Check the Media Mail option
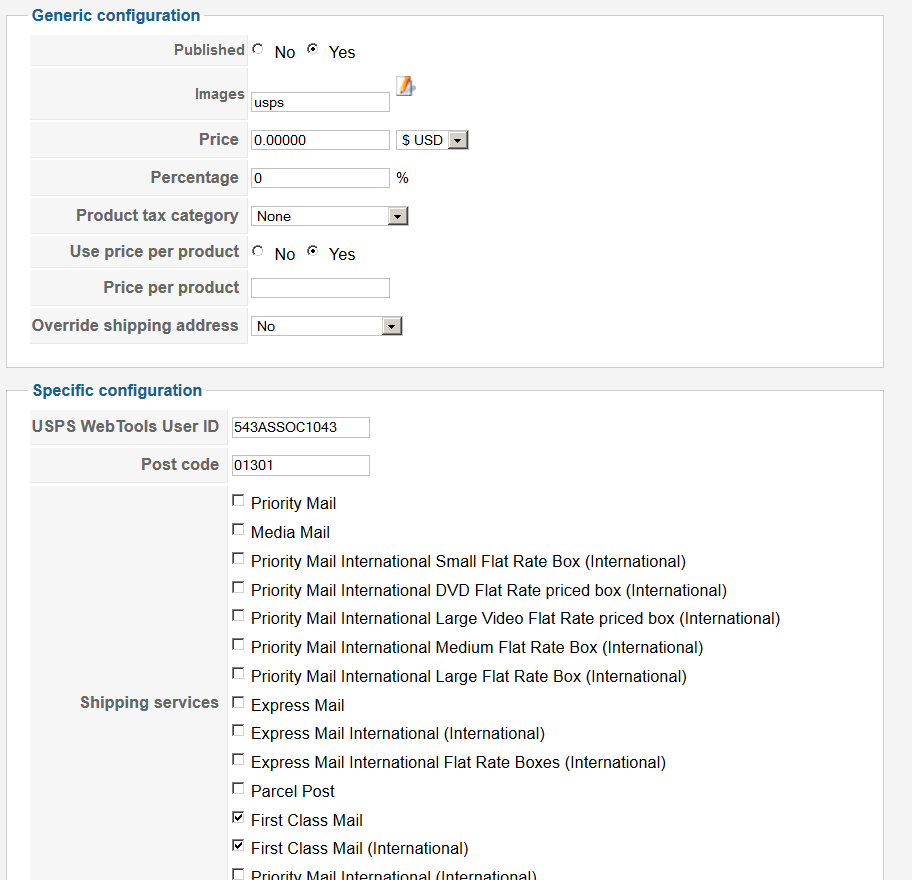912x880 pixels. (238, 530)
